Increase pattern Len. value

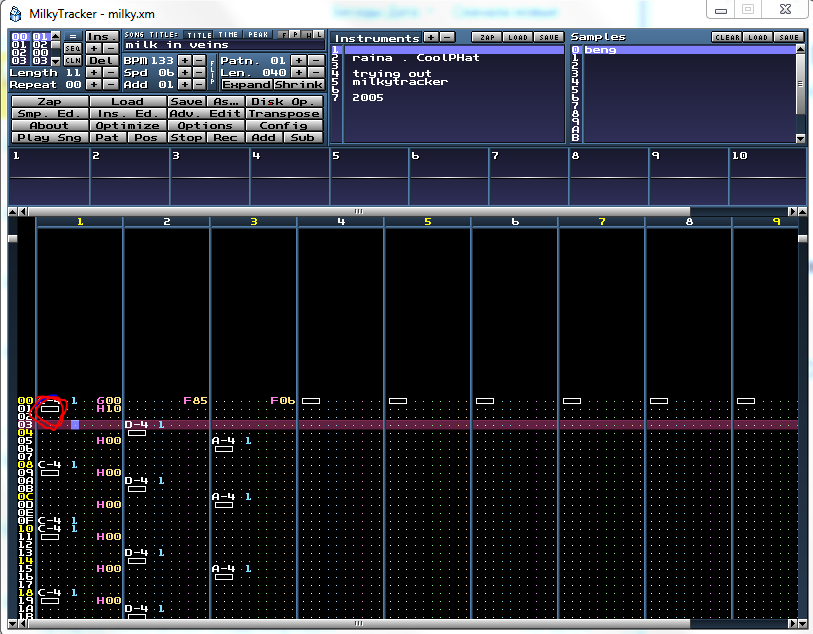point(299,73)
